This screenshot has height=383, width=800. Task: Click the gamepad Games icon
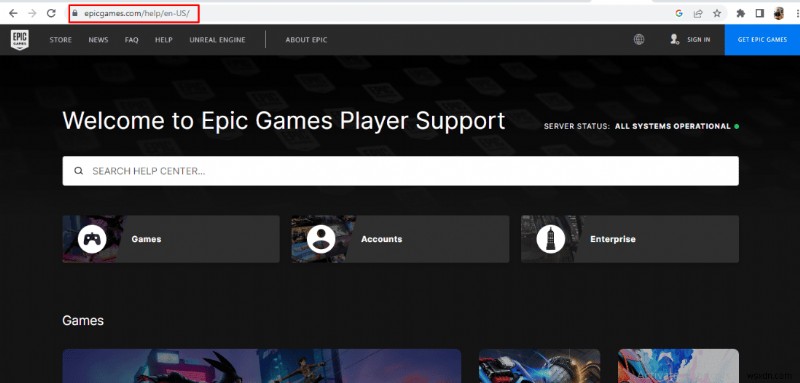(x=92, y=239)
